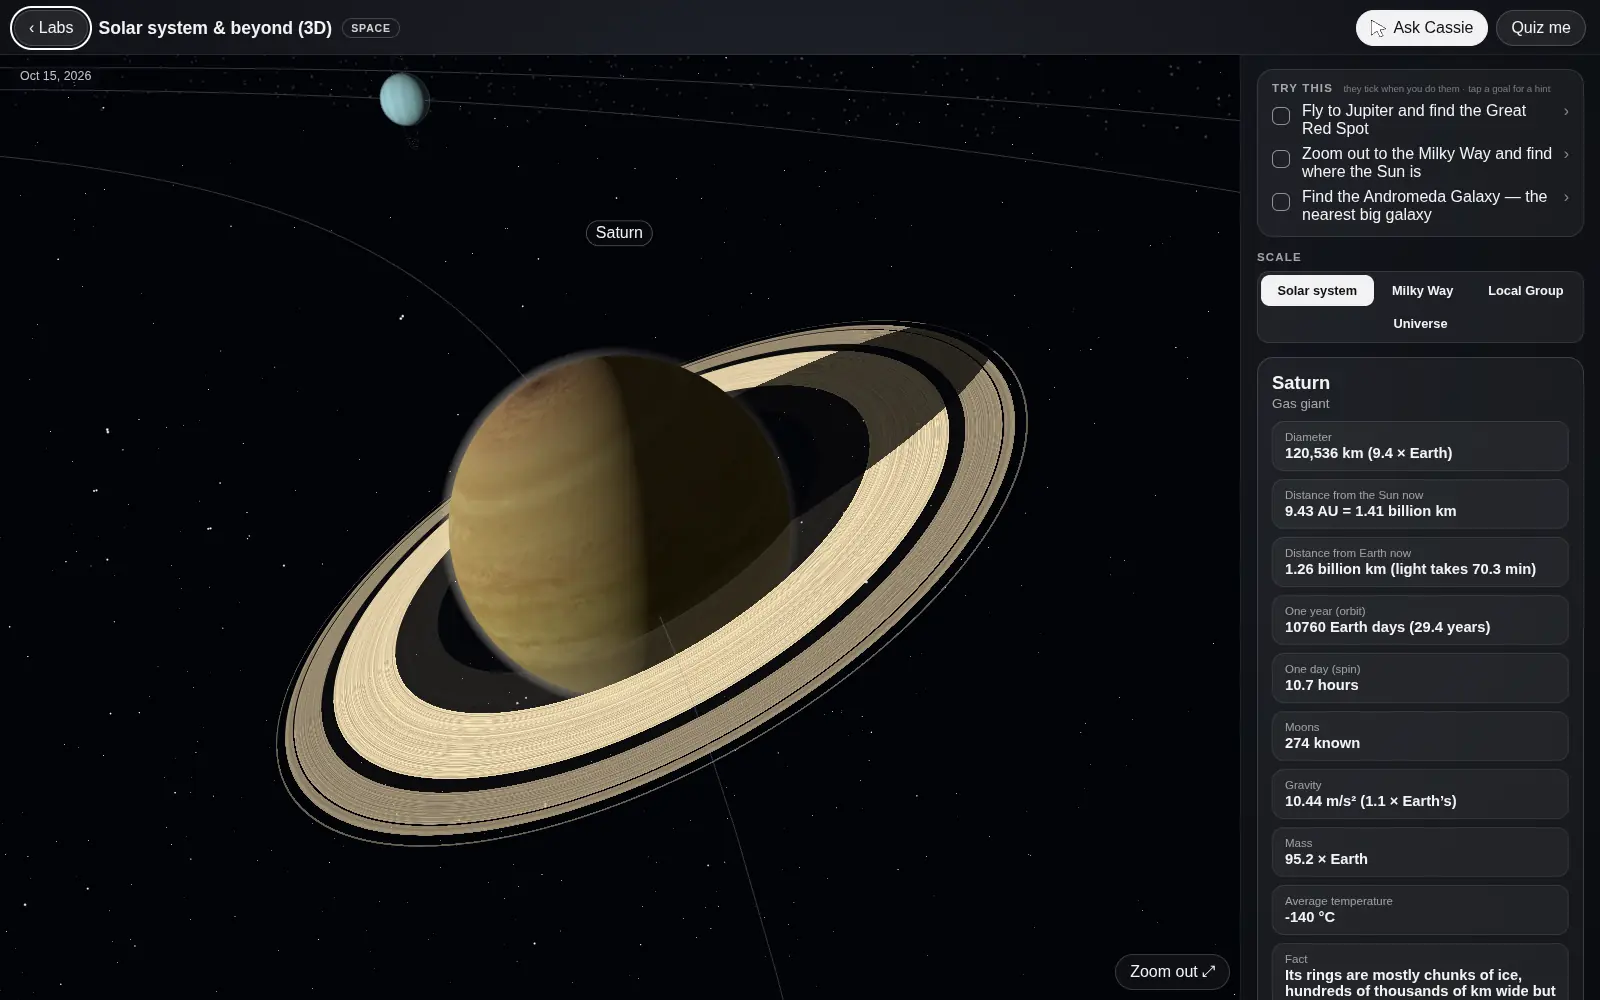Click the Saturn heading in info panel
The image size is (1600, 1000).
(x=1301, y=383)
